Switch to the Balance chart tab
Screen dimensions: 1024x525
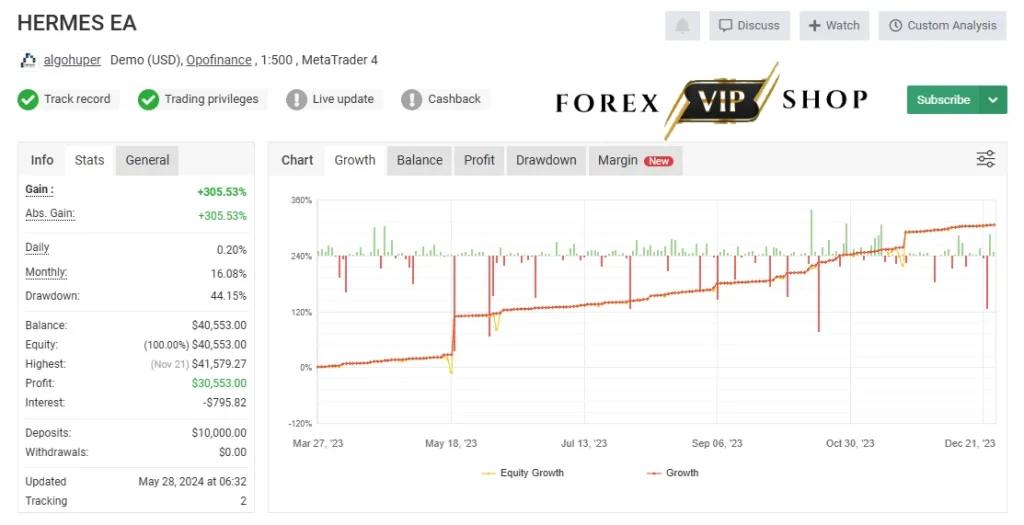(x=419, y=160)
